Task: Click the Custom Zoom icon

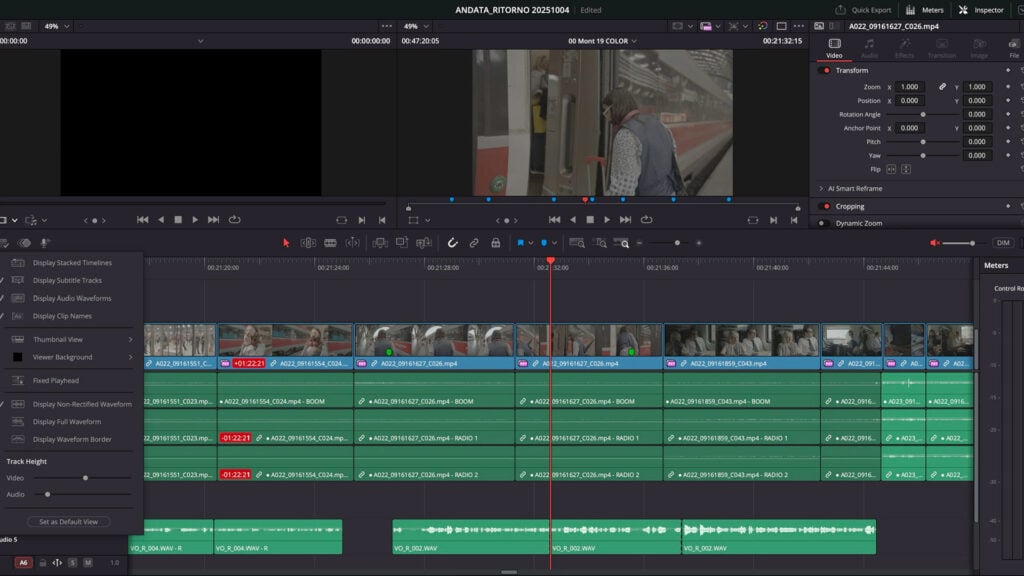Action: point(622,243)
